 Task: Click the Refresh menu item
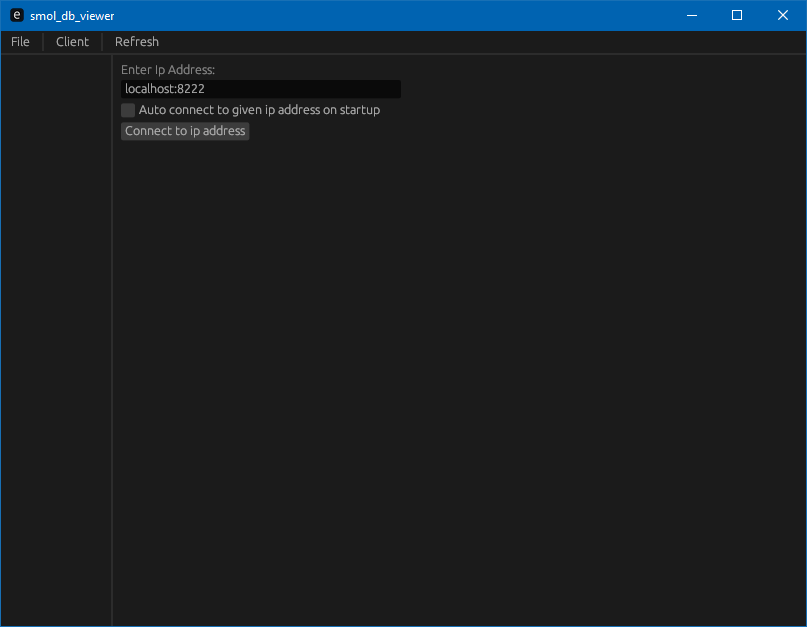click(136, 42)
